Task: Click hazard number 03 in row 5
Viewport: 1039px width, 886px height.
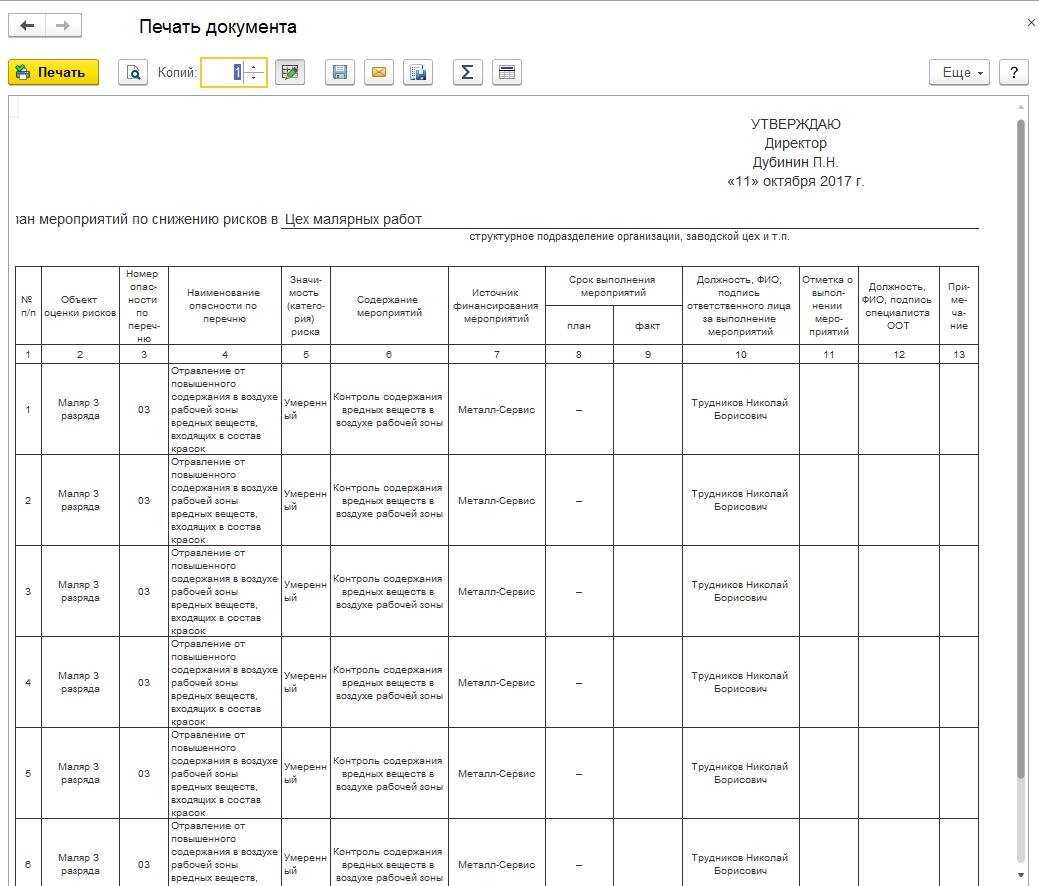Action: [144, 773]
